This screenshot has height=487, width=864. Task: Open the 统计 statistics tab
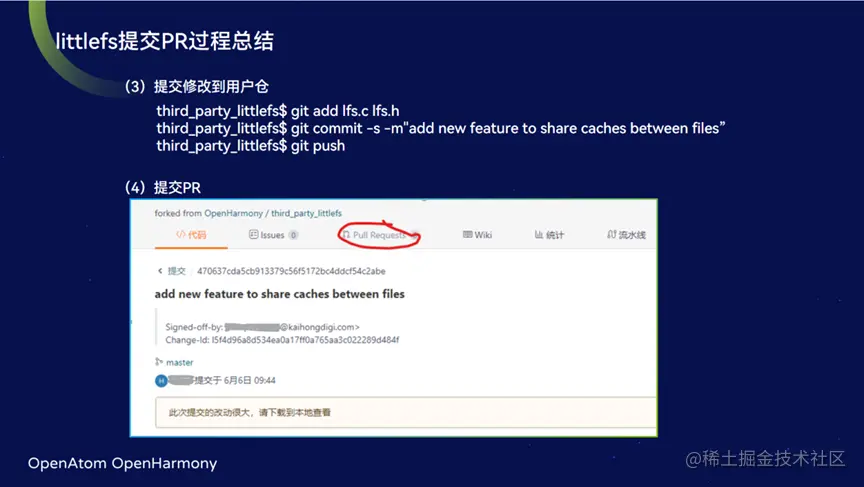tap(549, 235)
